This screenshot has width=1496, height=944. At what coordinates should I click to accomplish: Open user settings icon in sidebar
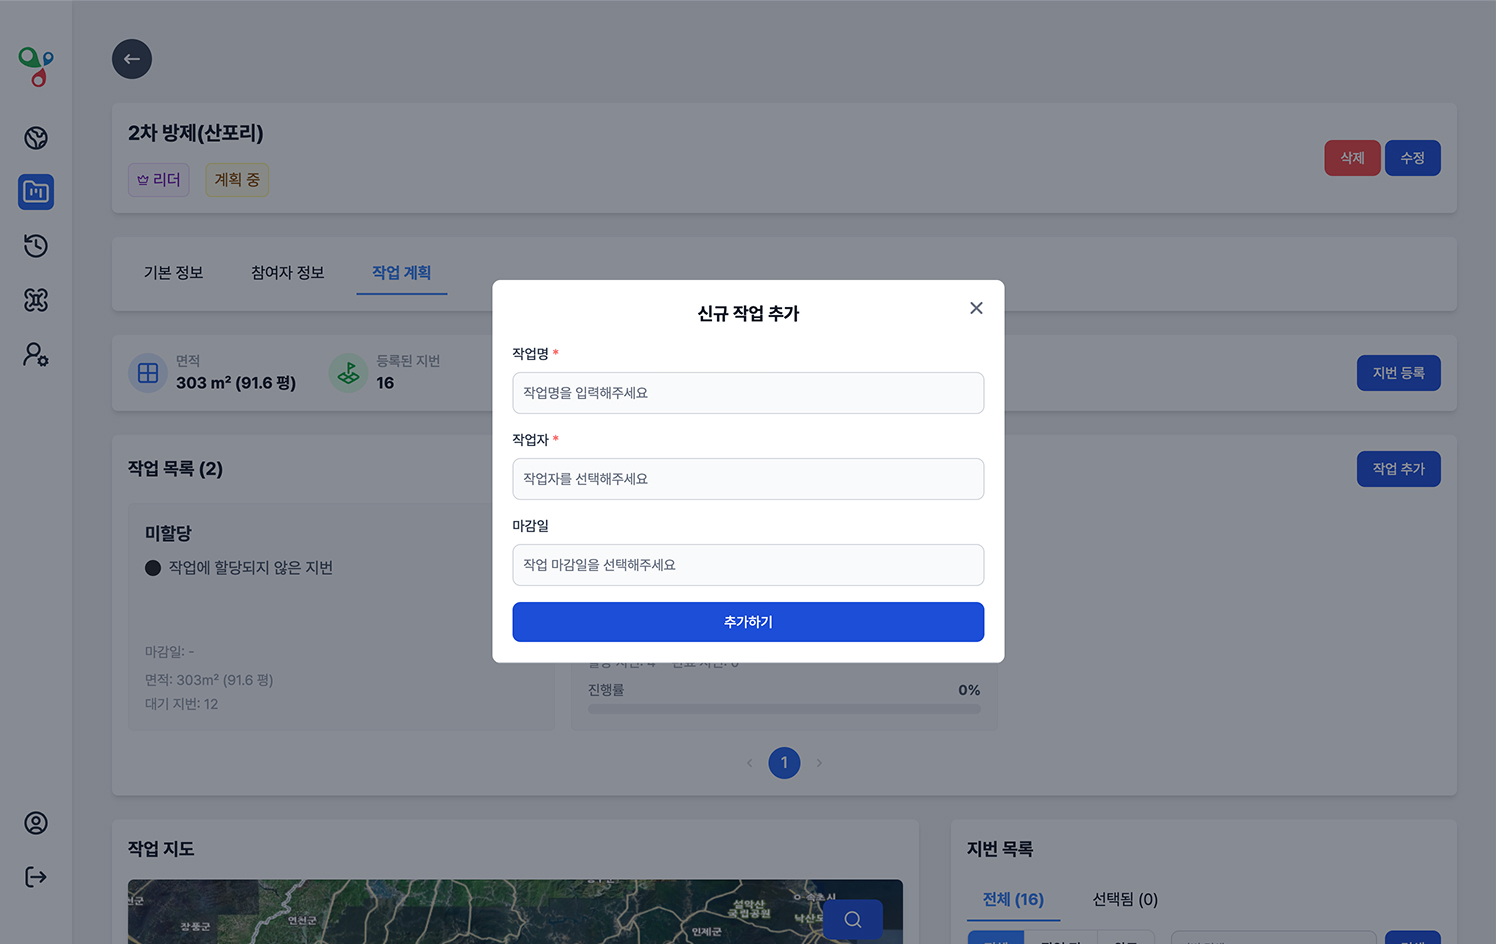pyautogui.click(x=36, y=355)
